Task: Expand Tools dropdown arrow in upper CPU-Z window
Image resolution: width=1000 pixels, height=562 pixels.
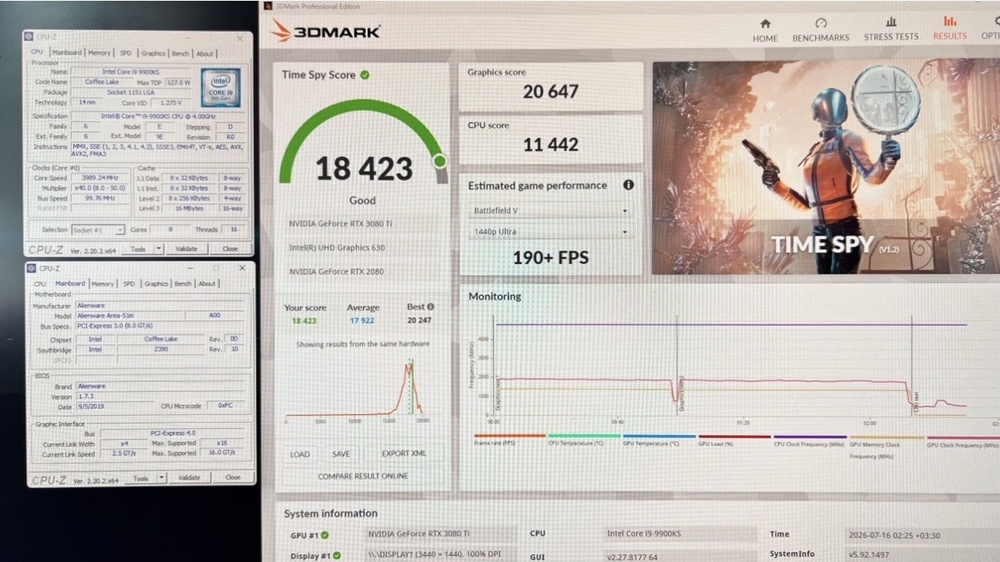Action: tap(159, 249)
